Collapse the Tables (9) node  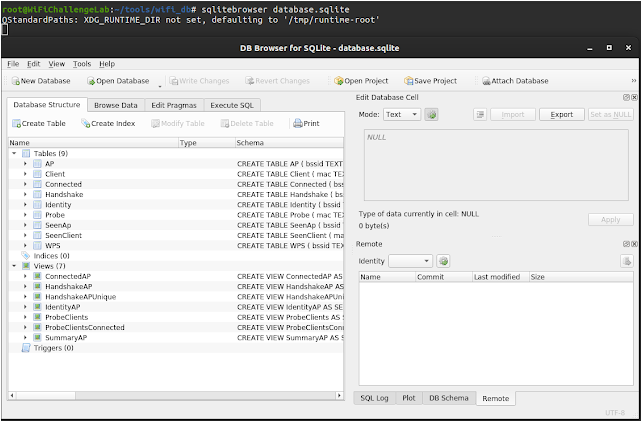click(x=14, y=153)
